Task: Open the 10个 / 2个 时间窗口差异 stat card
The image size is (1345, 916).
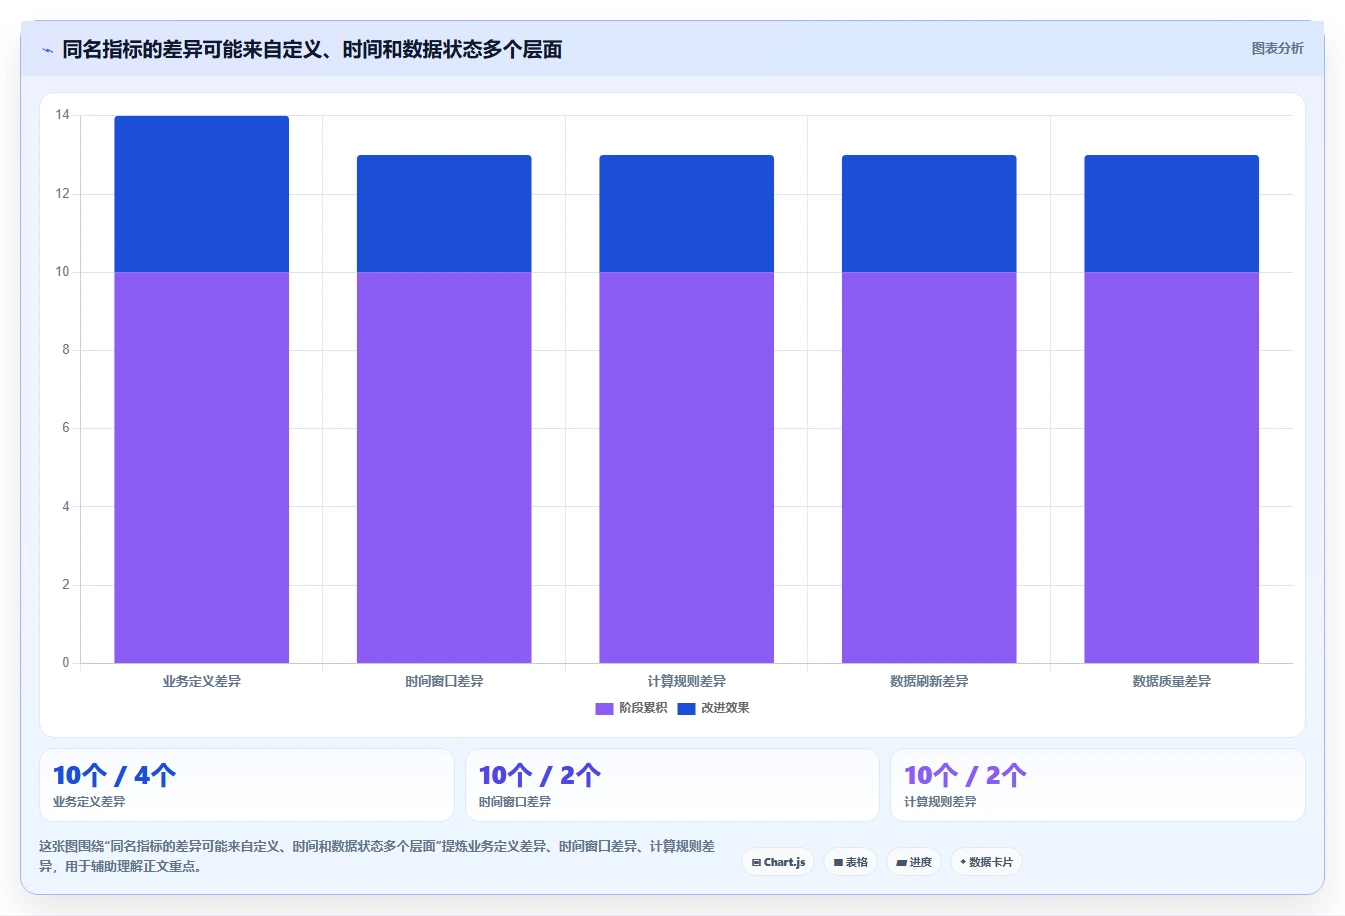Action: tap(672, 785)
